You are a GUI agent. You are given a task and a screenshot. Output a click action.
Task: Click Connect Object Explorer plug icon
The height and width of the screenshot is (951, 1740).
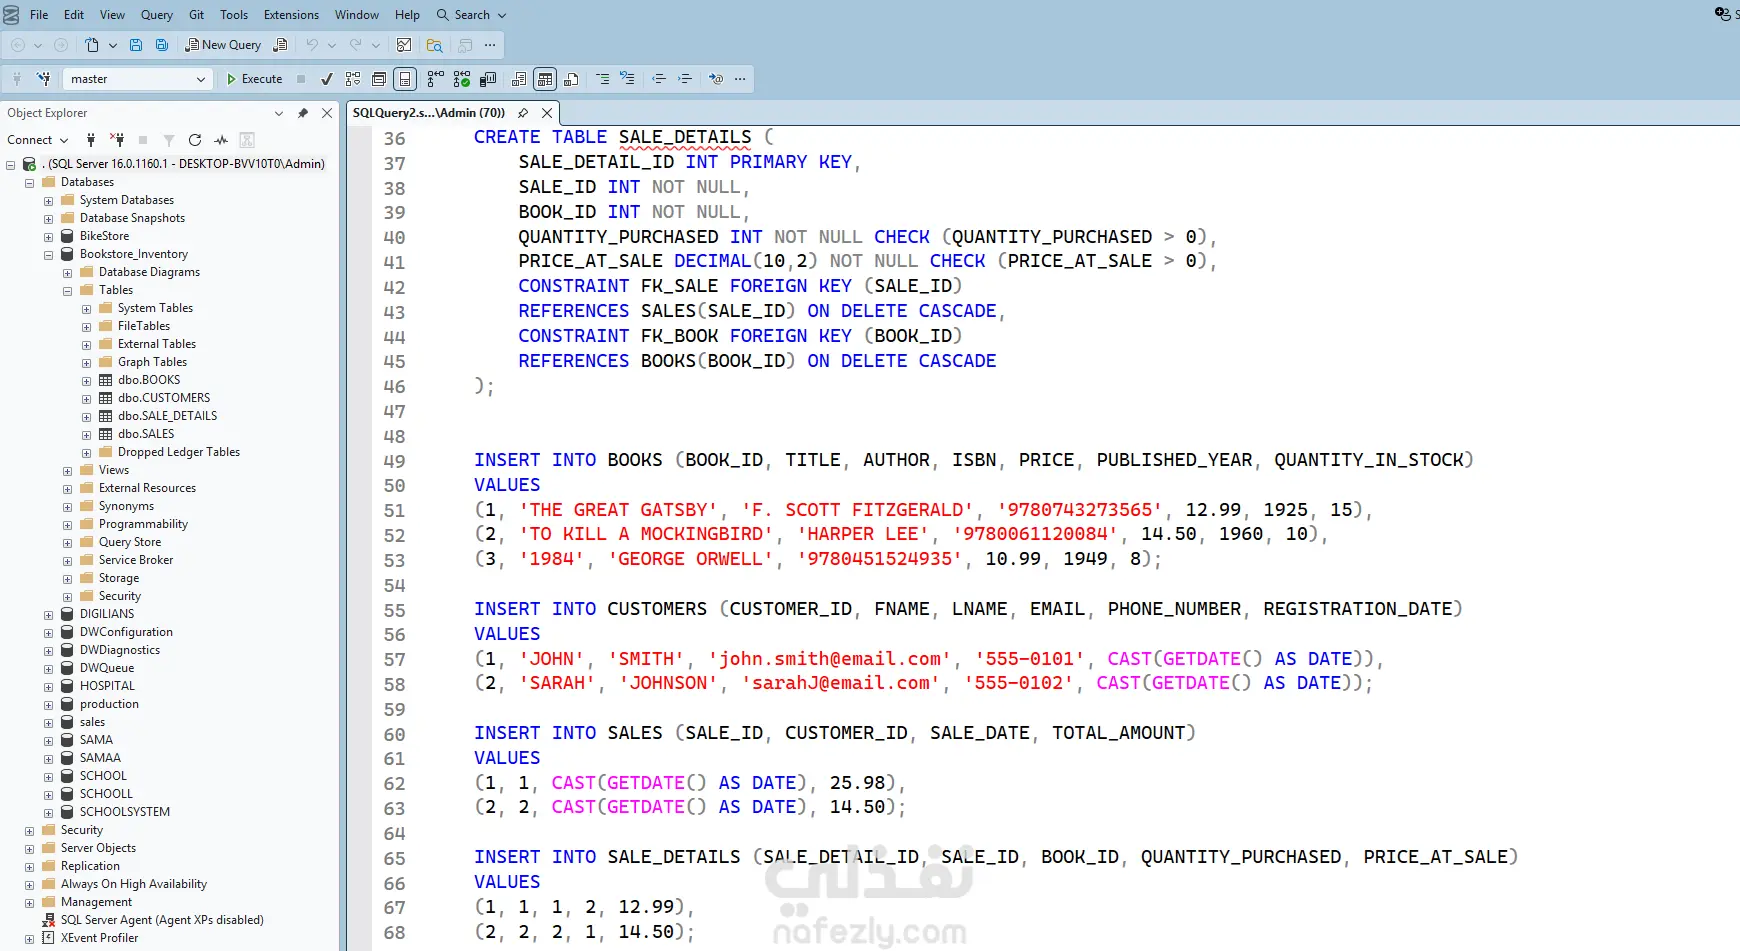click(91, 140)
